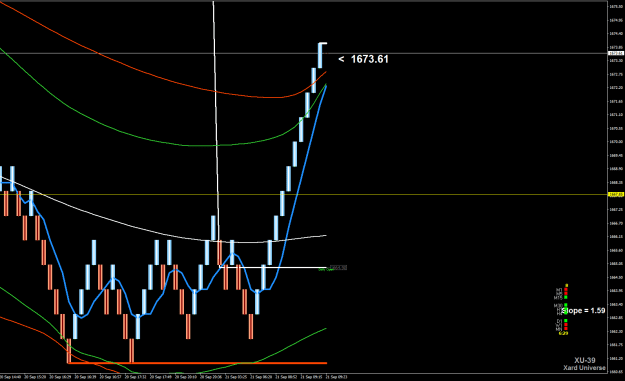
Task: Click the 21 Sep 09:23 time label
Action: point(337,377)
